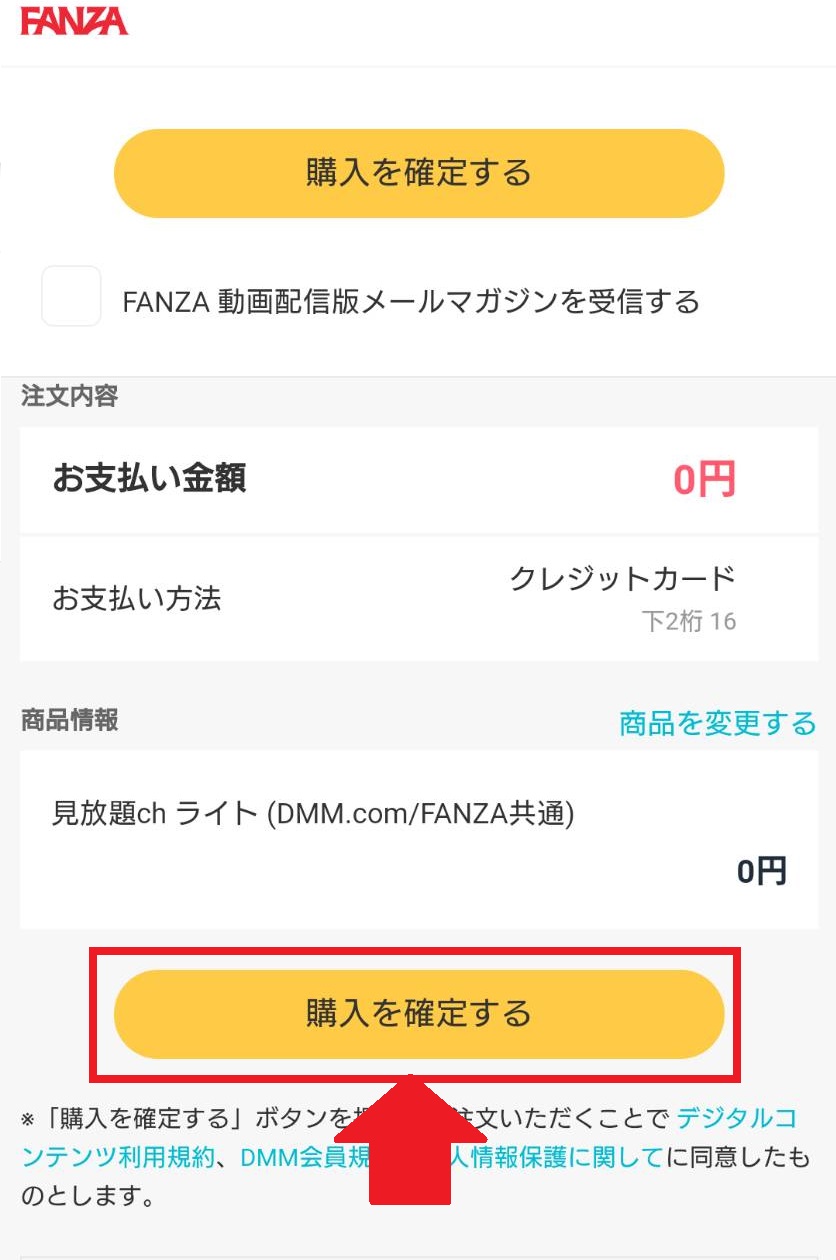
Task: Select the お支払い金額 row
Action: tap(418, 480)
